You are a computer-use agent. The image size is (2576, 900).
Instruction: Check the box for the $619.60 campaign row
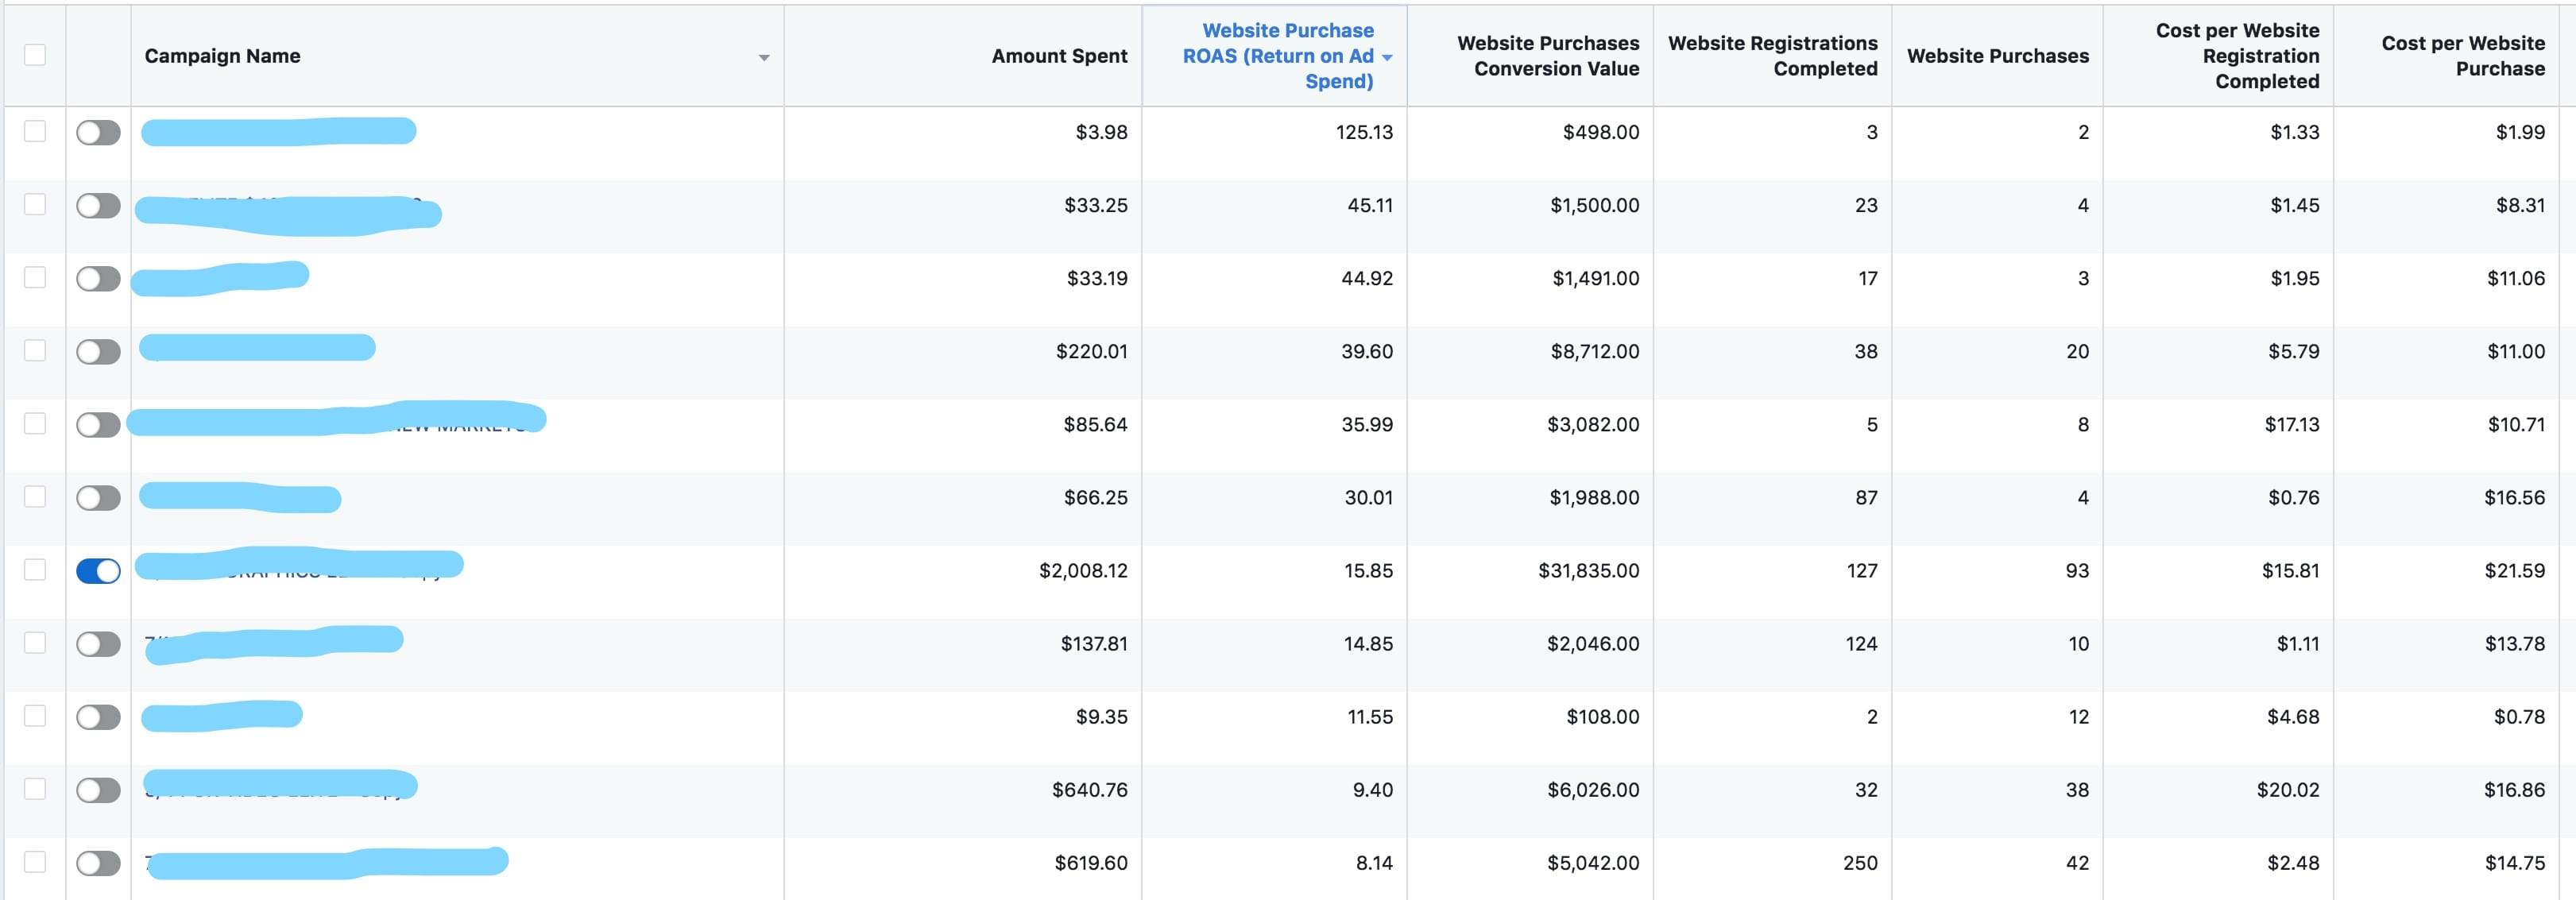tap(35, 861)
